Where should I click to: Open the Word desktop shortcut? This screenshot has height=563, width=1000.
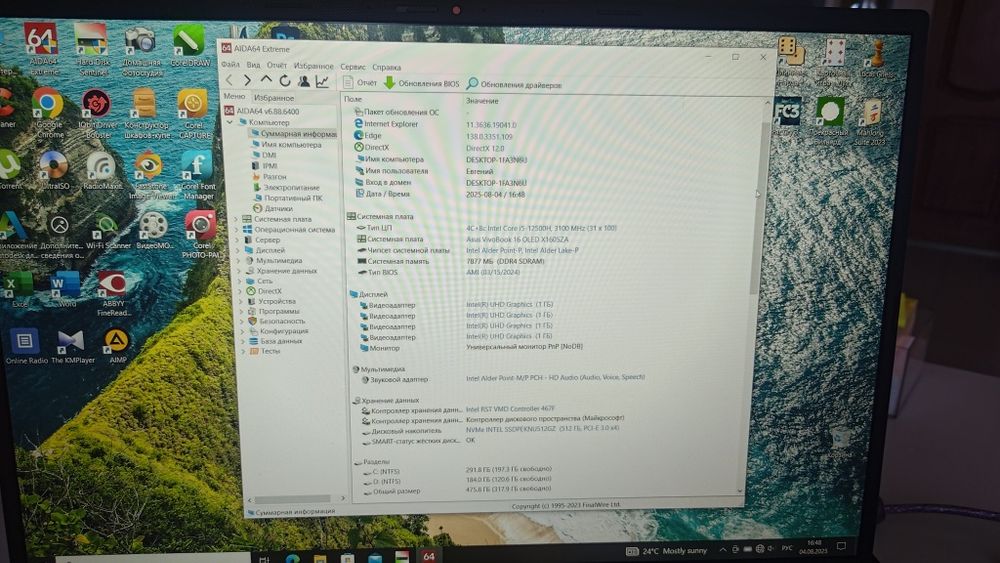[x=66, y=289]
